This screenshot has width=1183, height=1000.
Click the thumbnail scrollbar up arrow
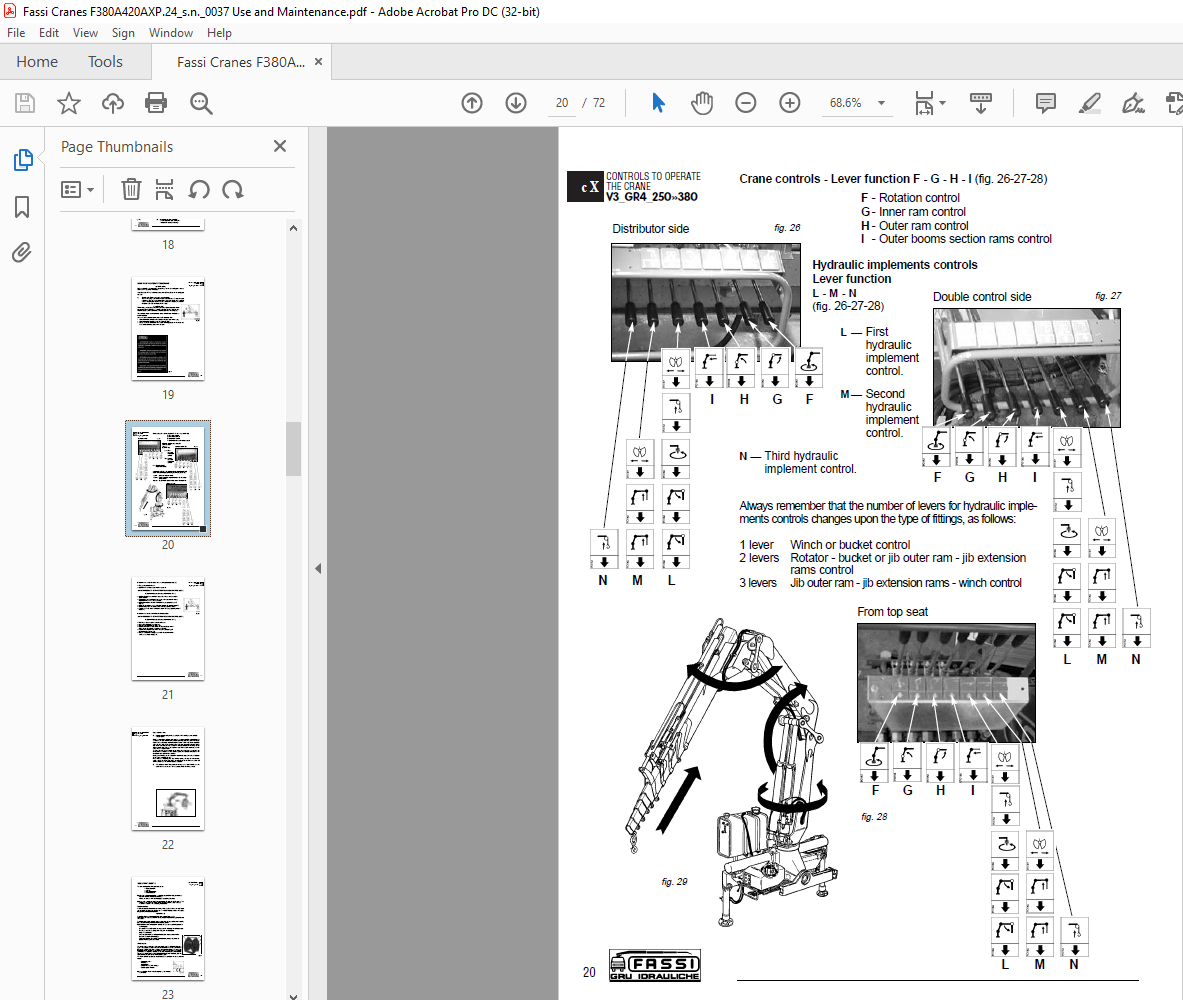[x=293, y=228]
